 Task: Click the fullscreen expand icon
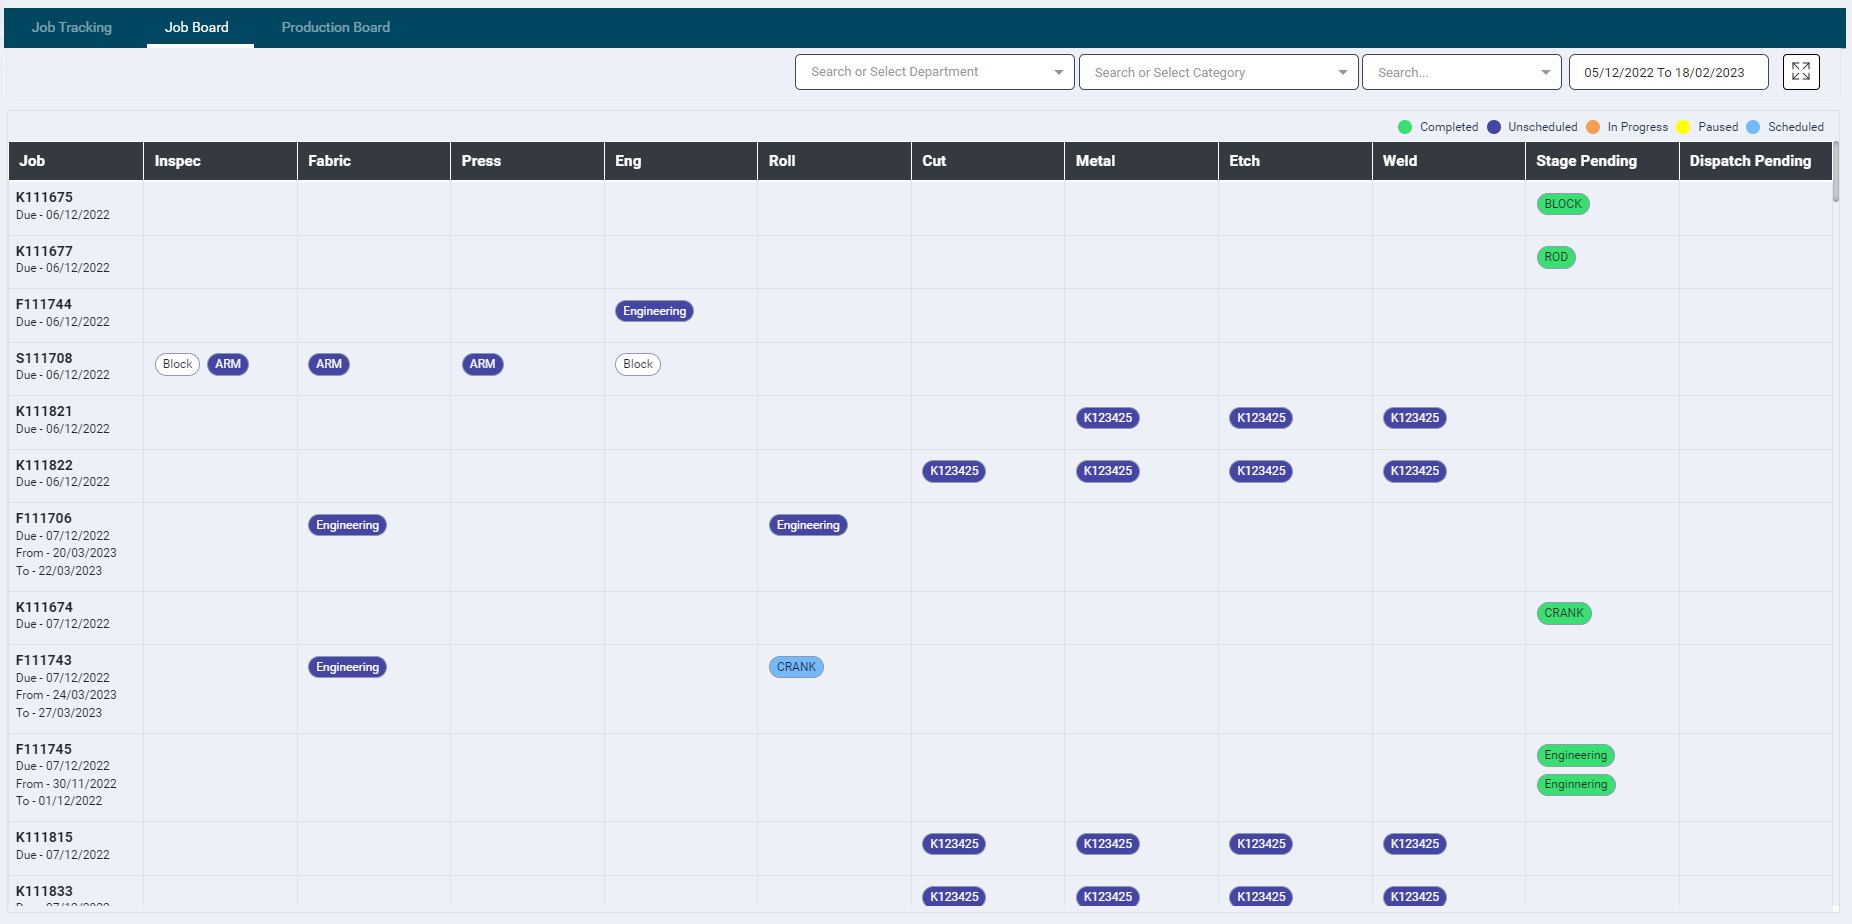tap(1800, 72)
